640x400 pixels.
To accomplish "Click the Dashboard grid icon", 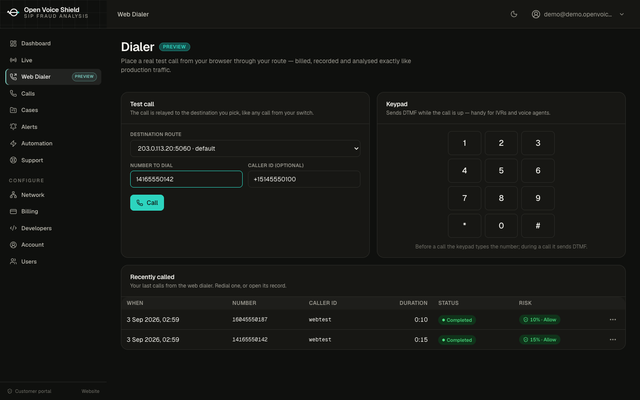I will pyautogui.click(x=13, y=43).
